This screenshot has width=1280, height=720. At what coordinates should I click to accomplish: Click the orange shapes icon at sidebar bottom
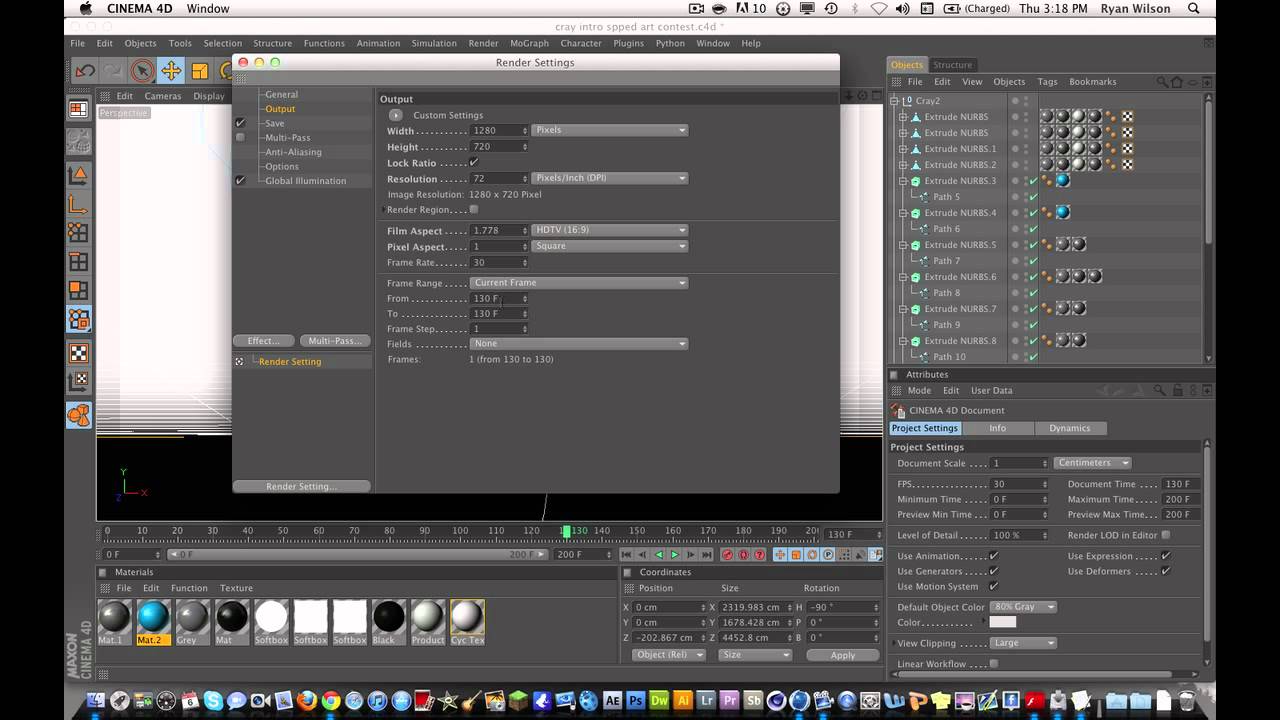(x=79, y=415)
